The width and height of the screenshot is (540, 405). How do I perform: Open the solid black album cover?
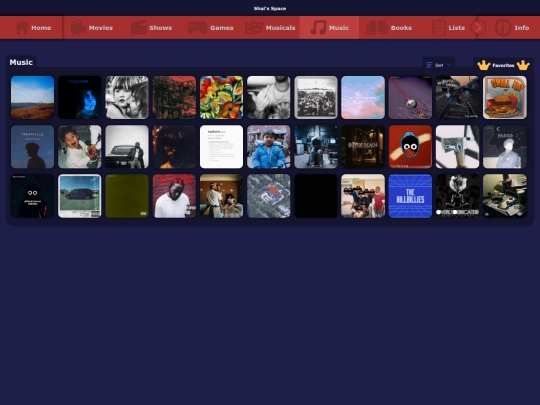(x=316, y=196)
